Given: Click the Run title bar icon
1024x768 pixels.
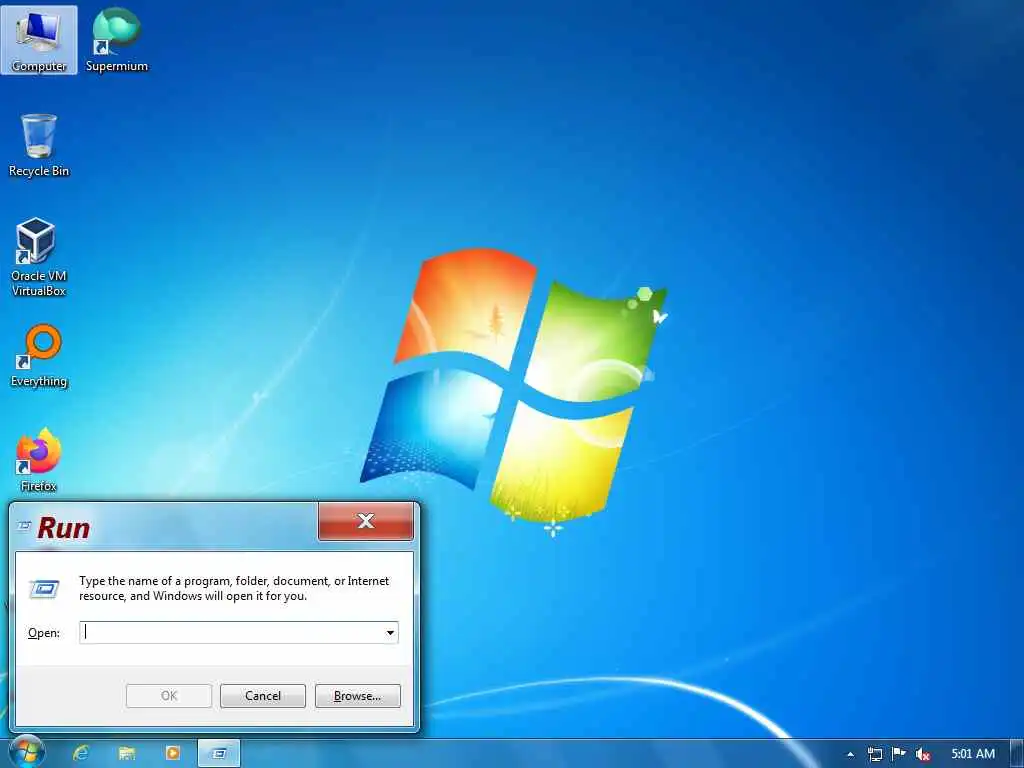Looking at the screenshot, I should [24, 526].
